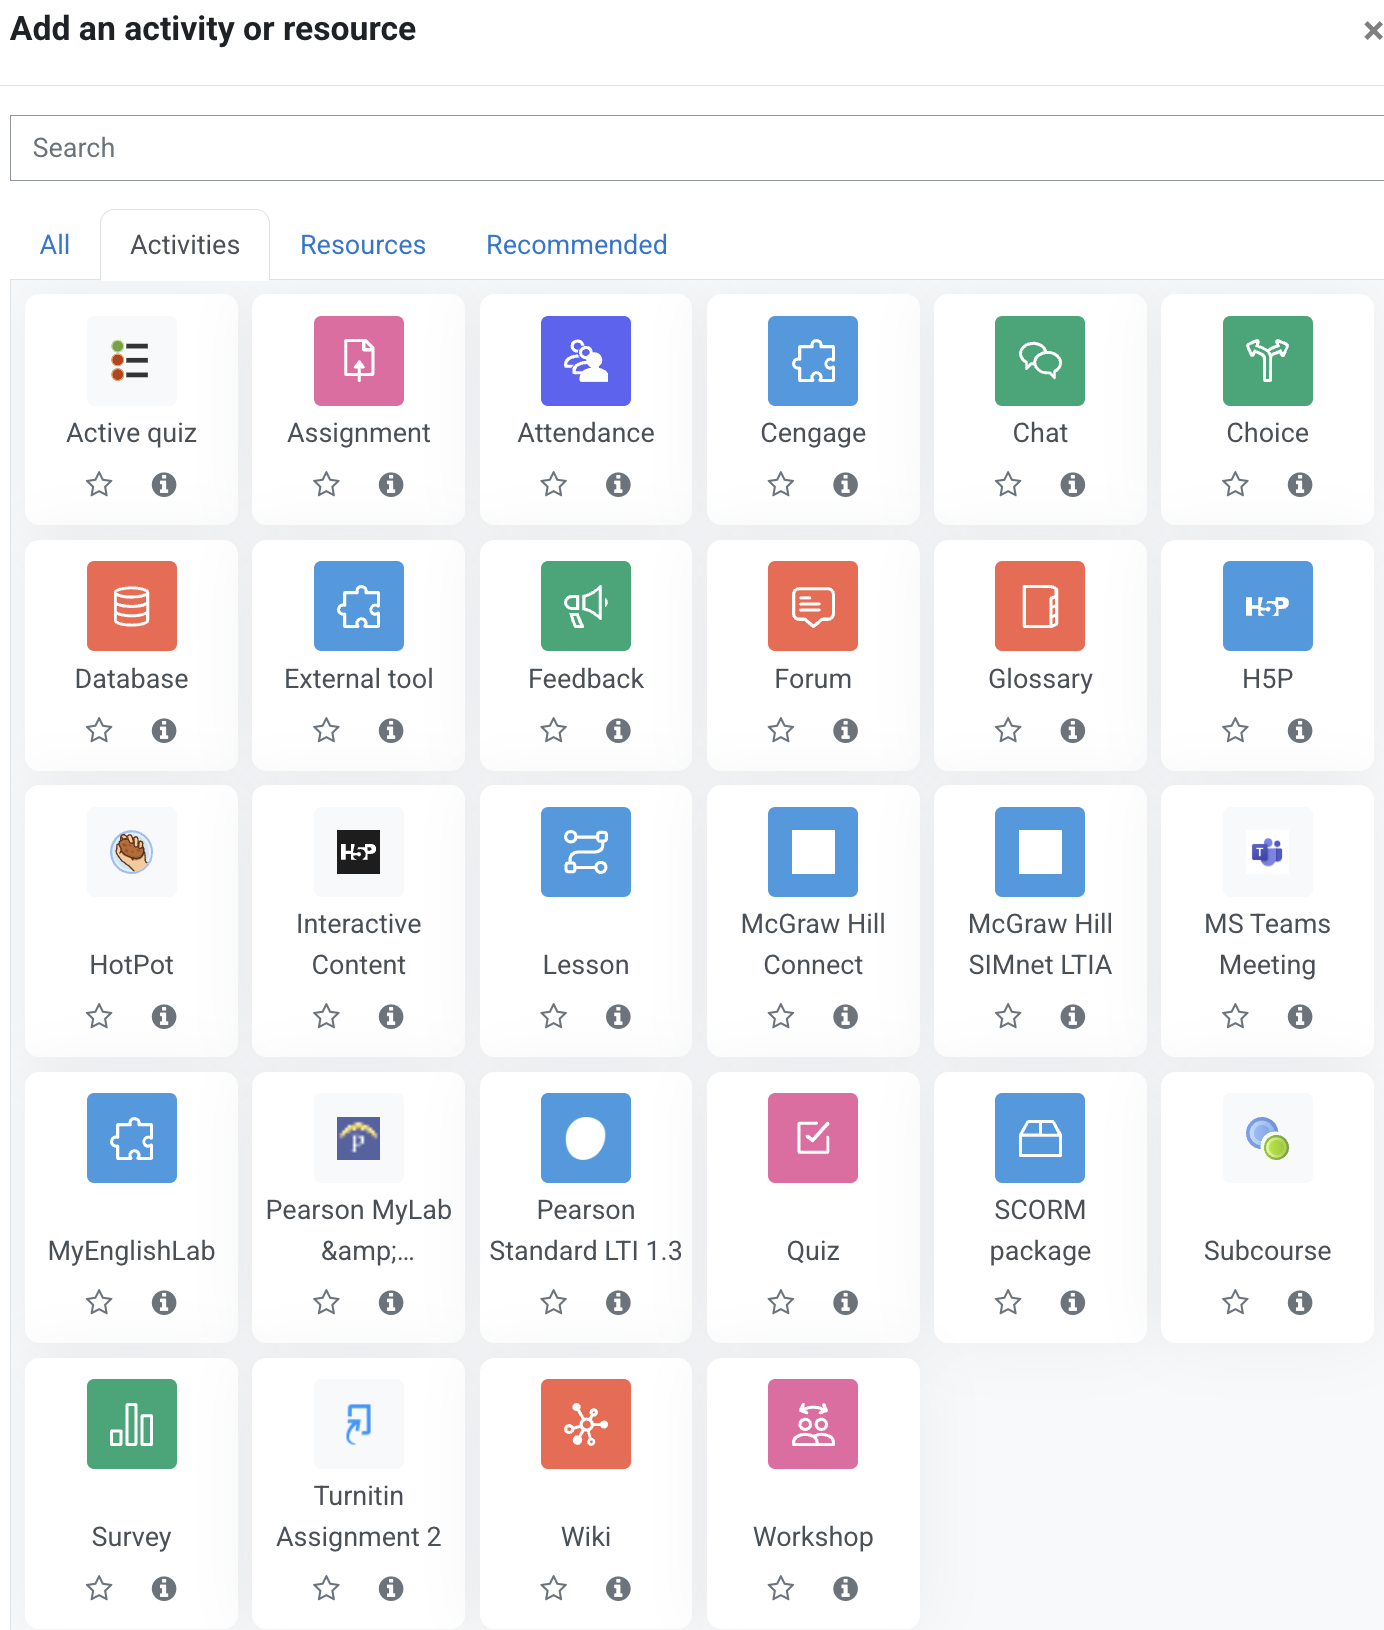Open info details for Survey
This screenshot has height=1630, width=1384.
[x=164, y=1589]
